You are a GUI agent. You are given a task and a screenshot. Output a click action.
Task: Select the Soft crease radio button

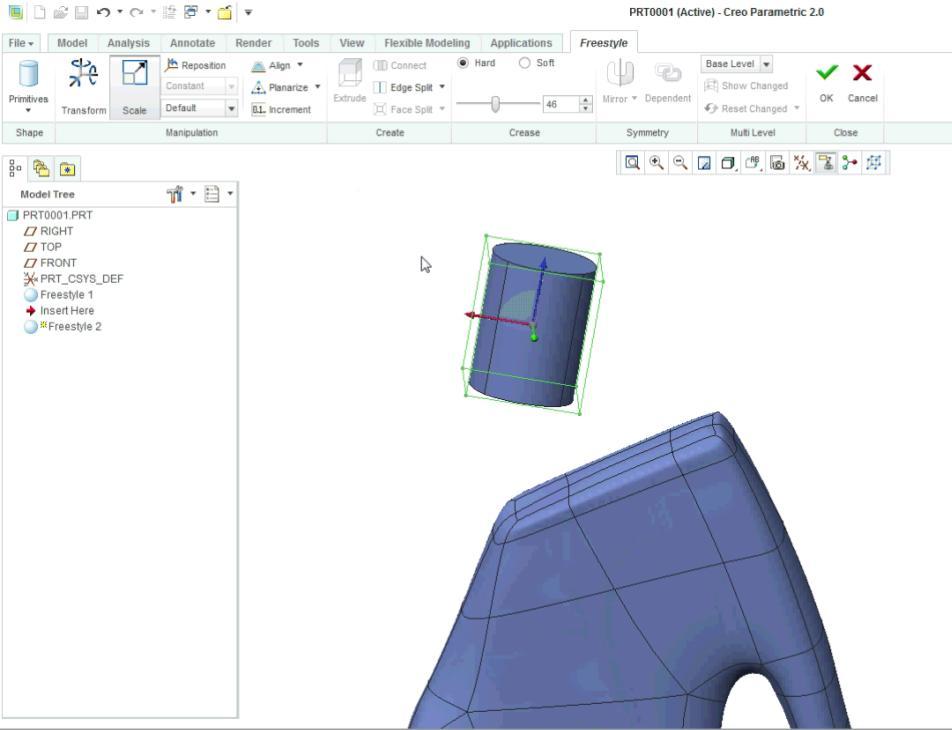click(x=525, y=63)
